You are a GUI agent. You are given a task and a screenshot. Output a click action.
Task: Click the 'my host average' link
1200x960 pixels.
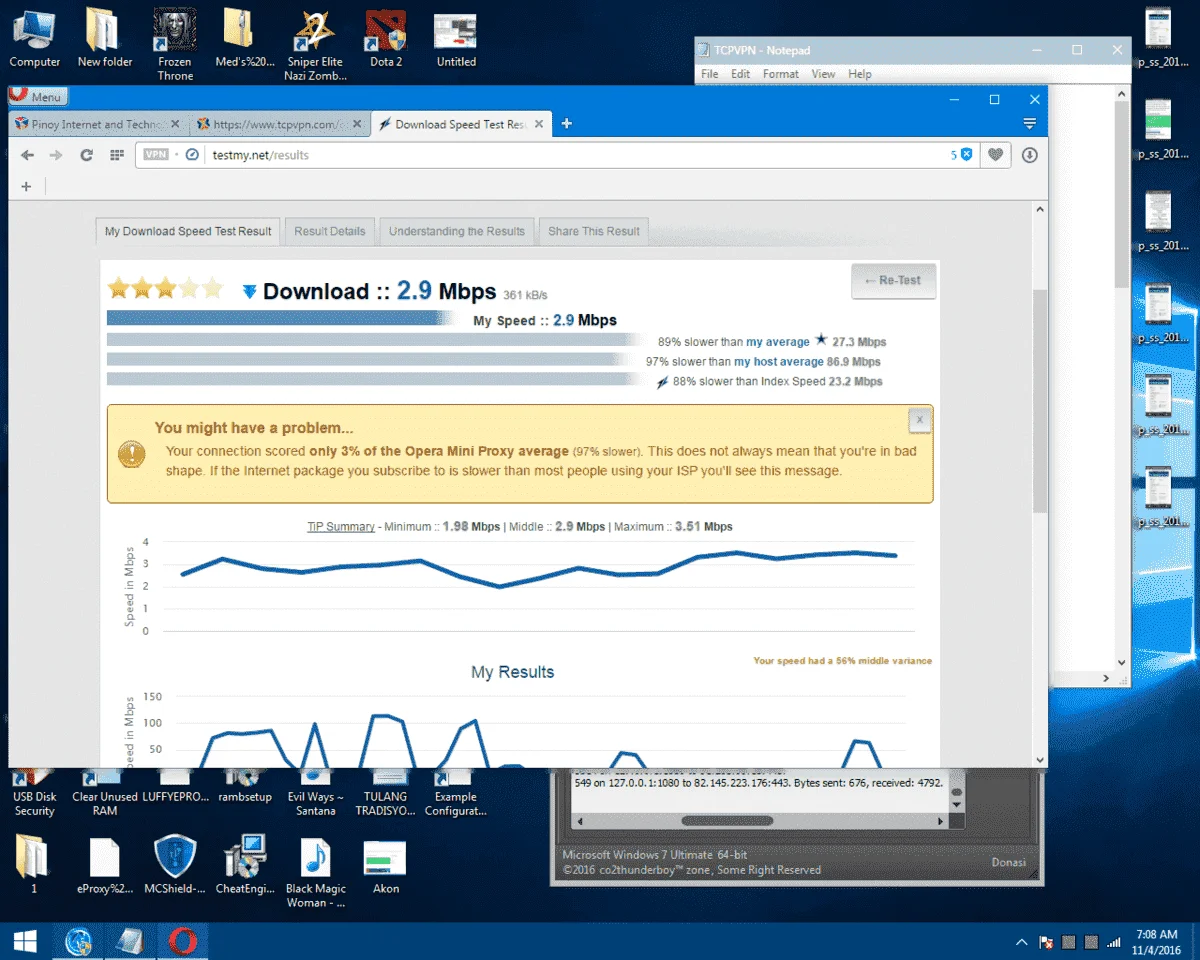click(x=779, y=362)
